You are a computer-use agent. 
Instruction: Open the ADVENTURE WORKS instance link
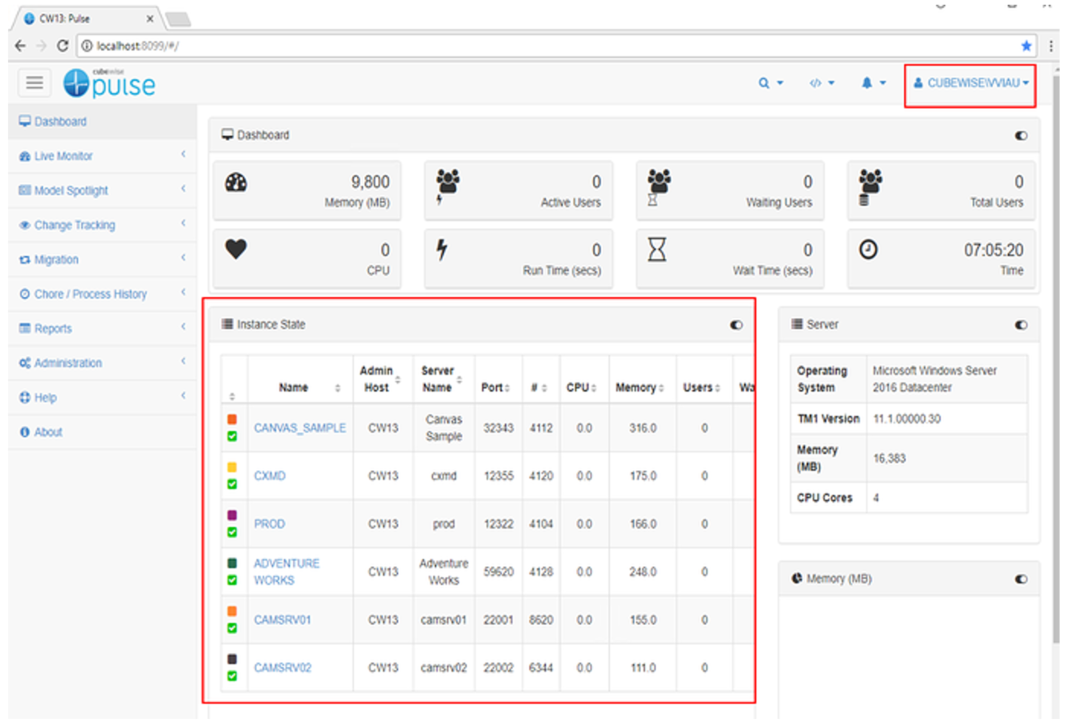[x=286, y=572]
